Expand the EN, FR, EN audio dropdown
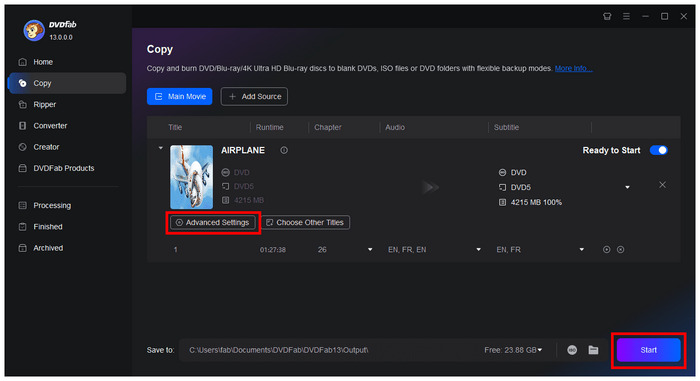Screen dimensions: 700x381 click(x=478, y=250)
